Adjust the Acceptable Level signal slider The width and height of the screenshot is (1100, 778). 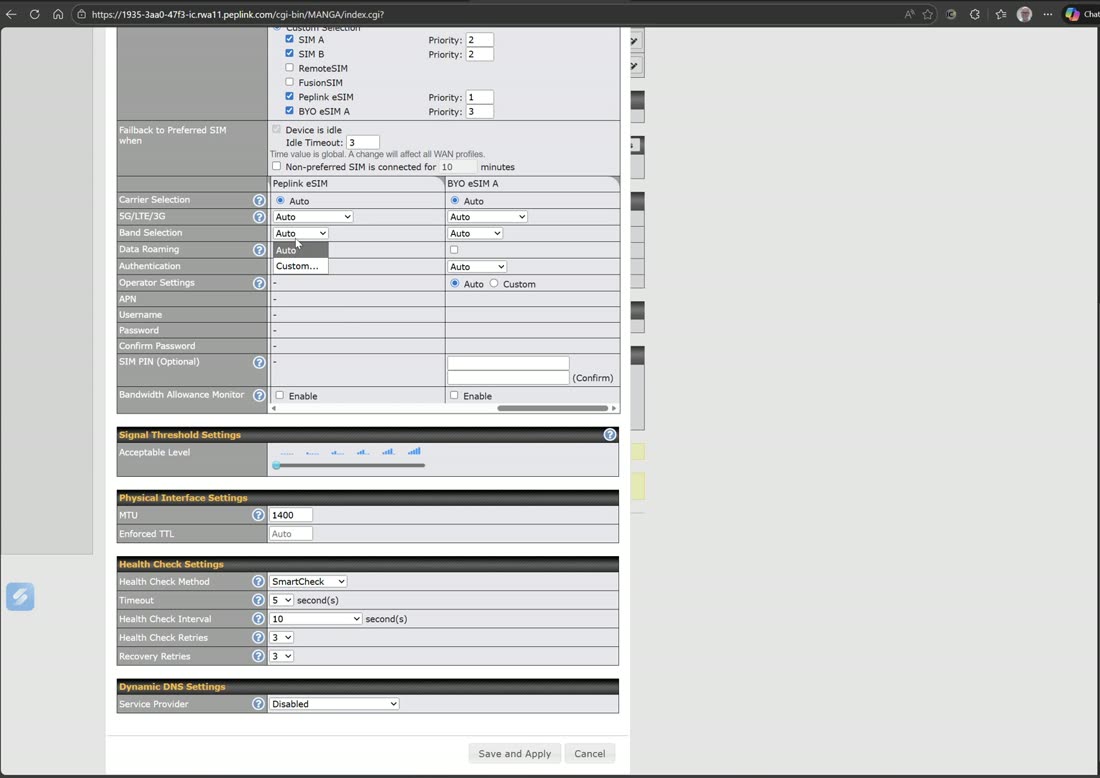(276, 465)
